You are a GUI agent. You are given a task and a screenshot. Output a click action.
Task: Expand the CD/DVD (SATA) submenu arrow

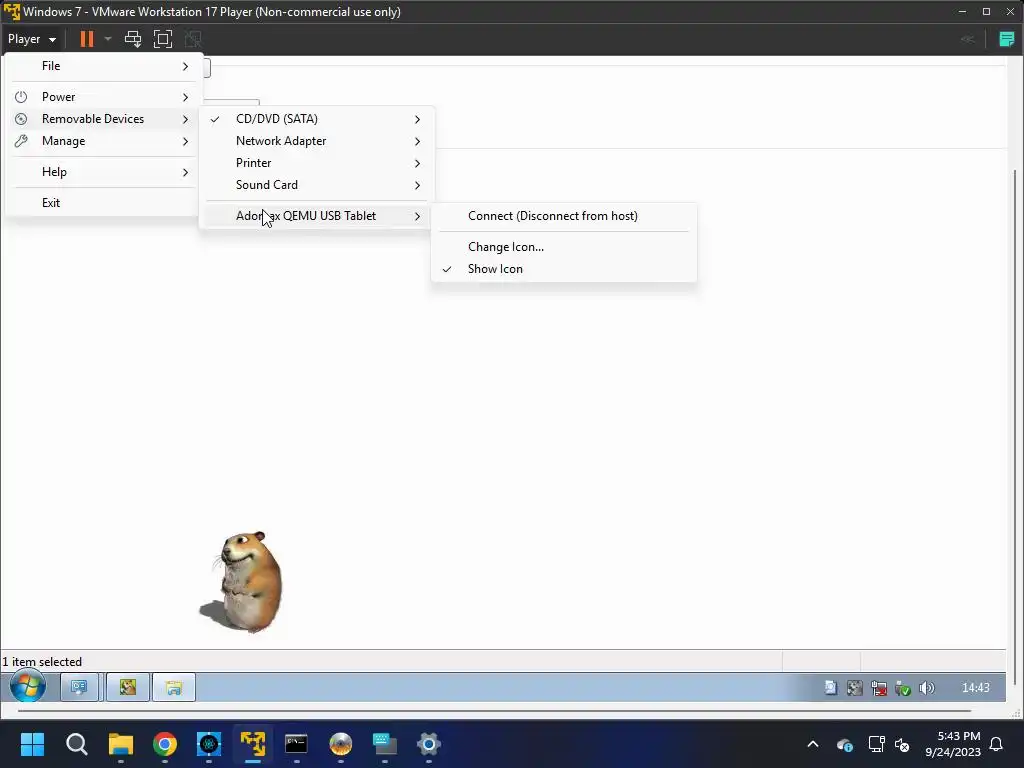[417, 120]
